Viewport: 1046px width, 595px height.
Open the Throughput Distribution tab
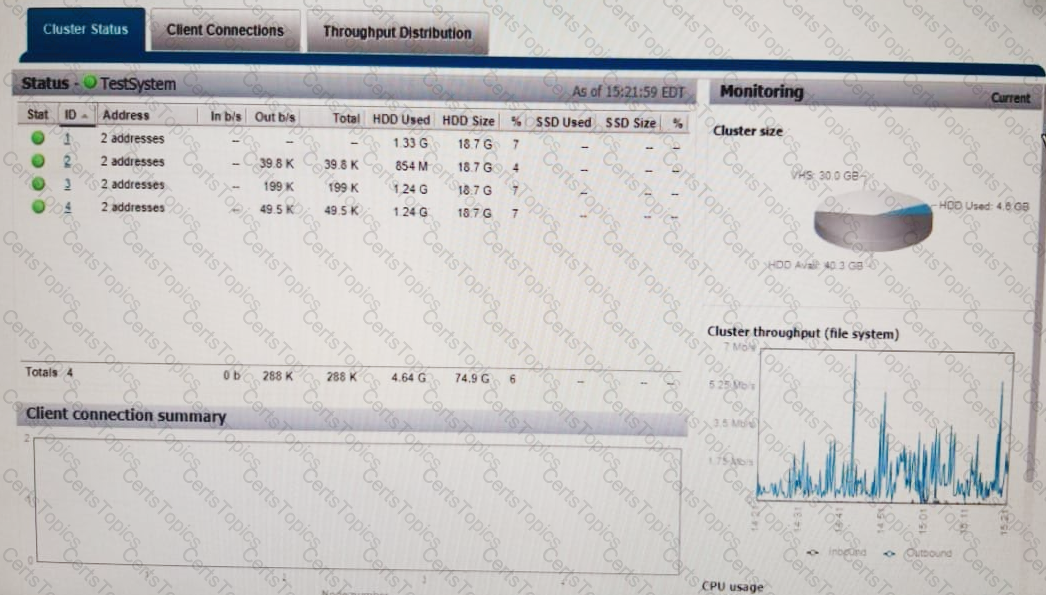pyautogui.click(x=397, y=33)
